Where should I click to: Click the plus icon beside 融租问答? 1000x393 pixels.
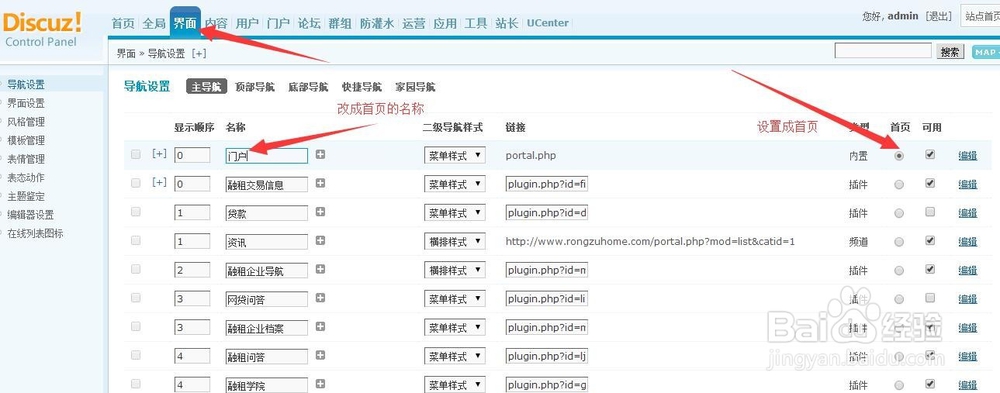tap(320, 355)
